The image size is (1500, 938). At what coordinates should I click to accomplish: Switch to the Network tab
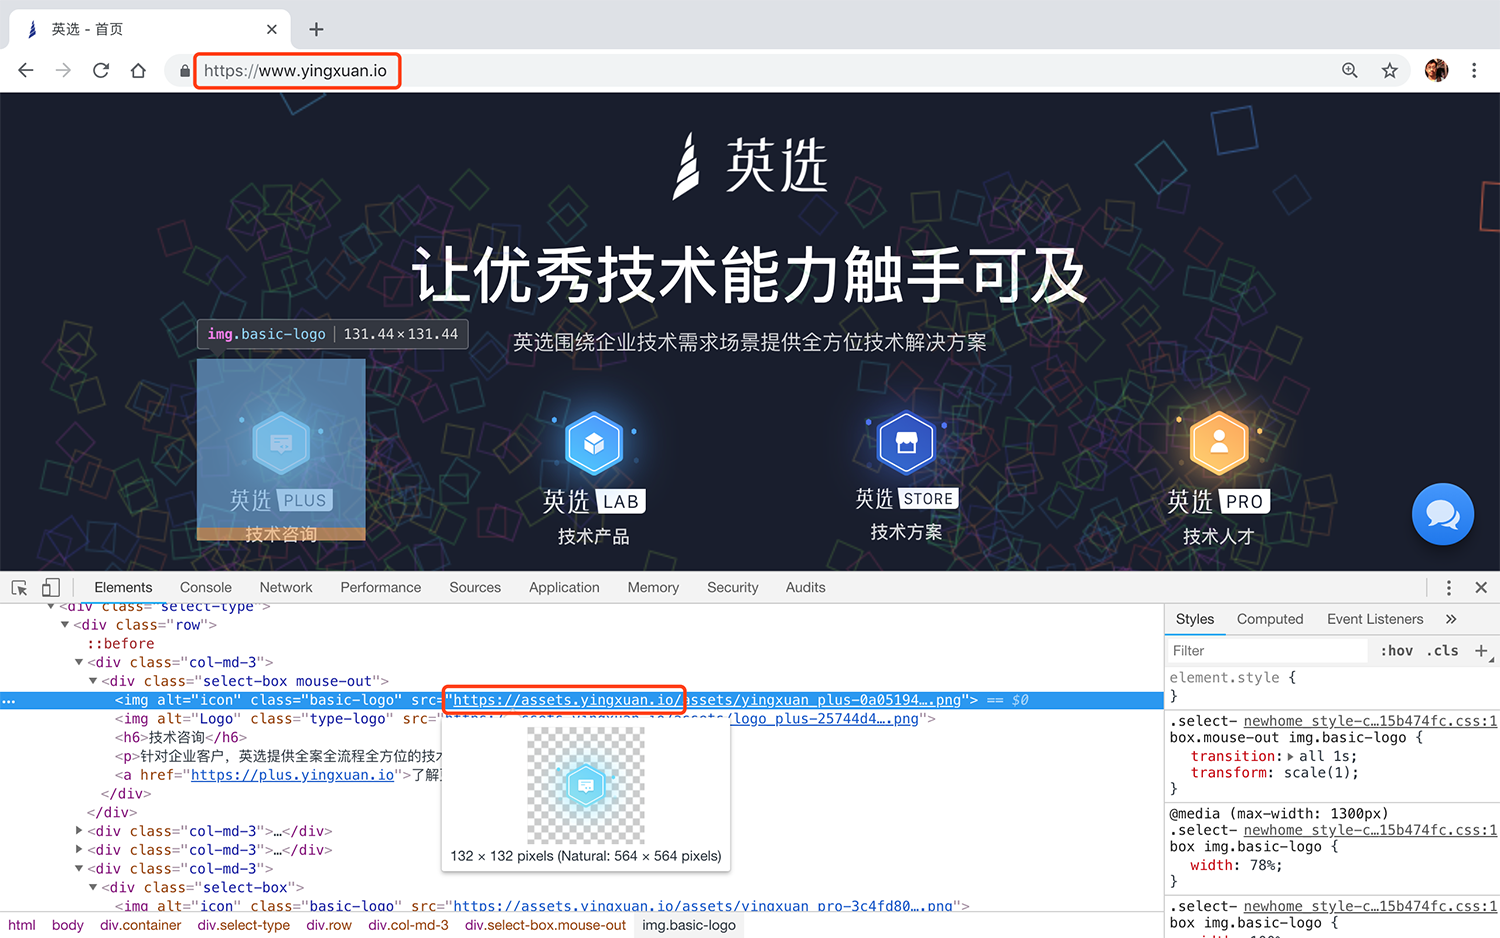(x=286, y=588)
